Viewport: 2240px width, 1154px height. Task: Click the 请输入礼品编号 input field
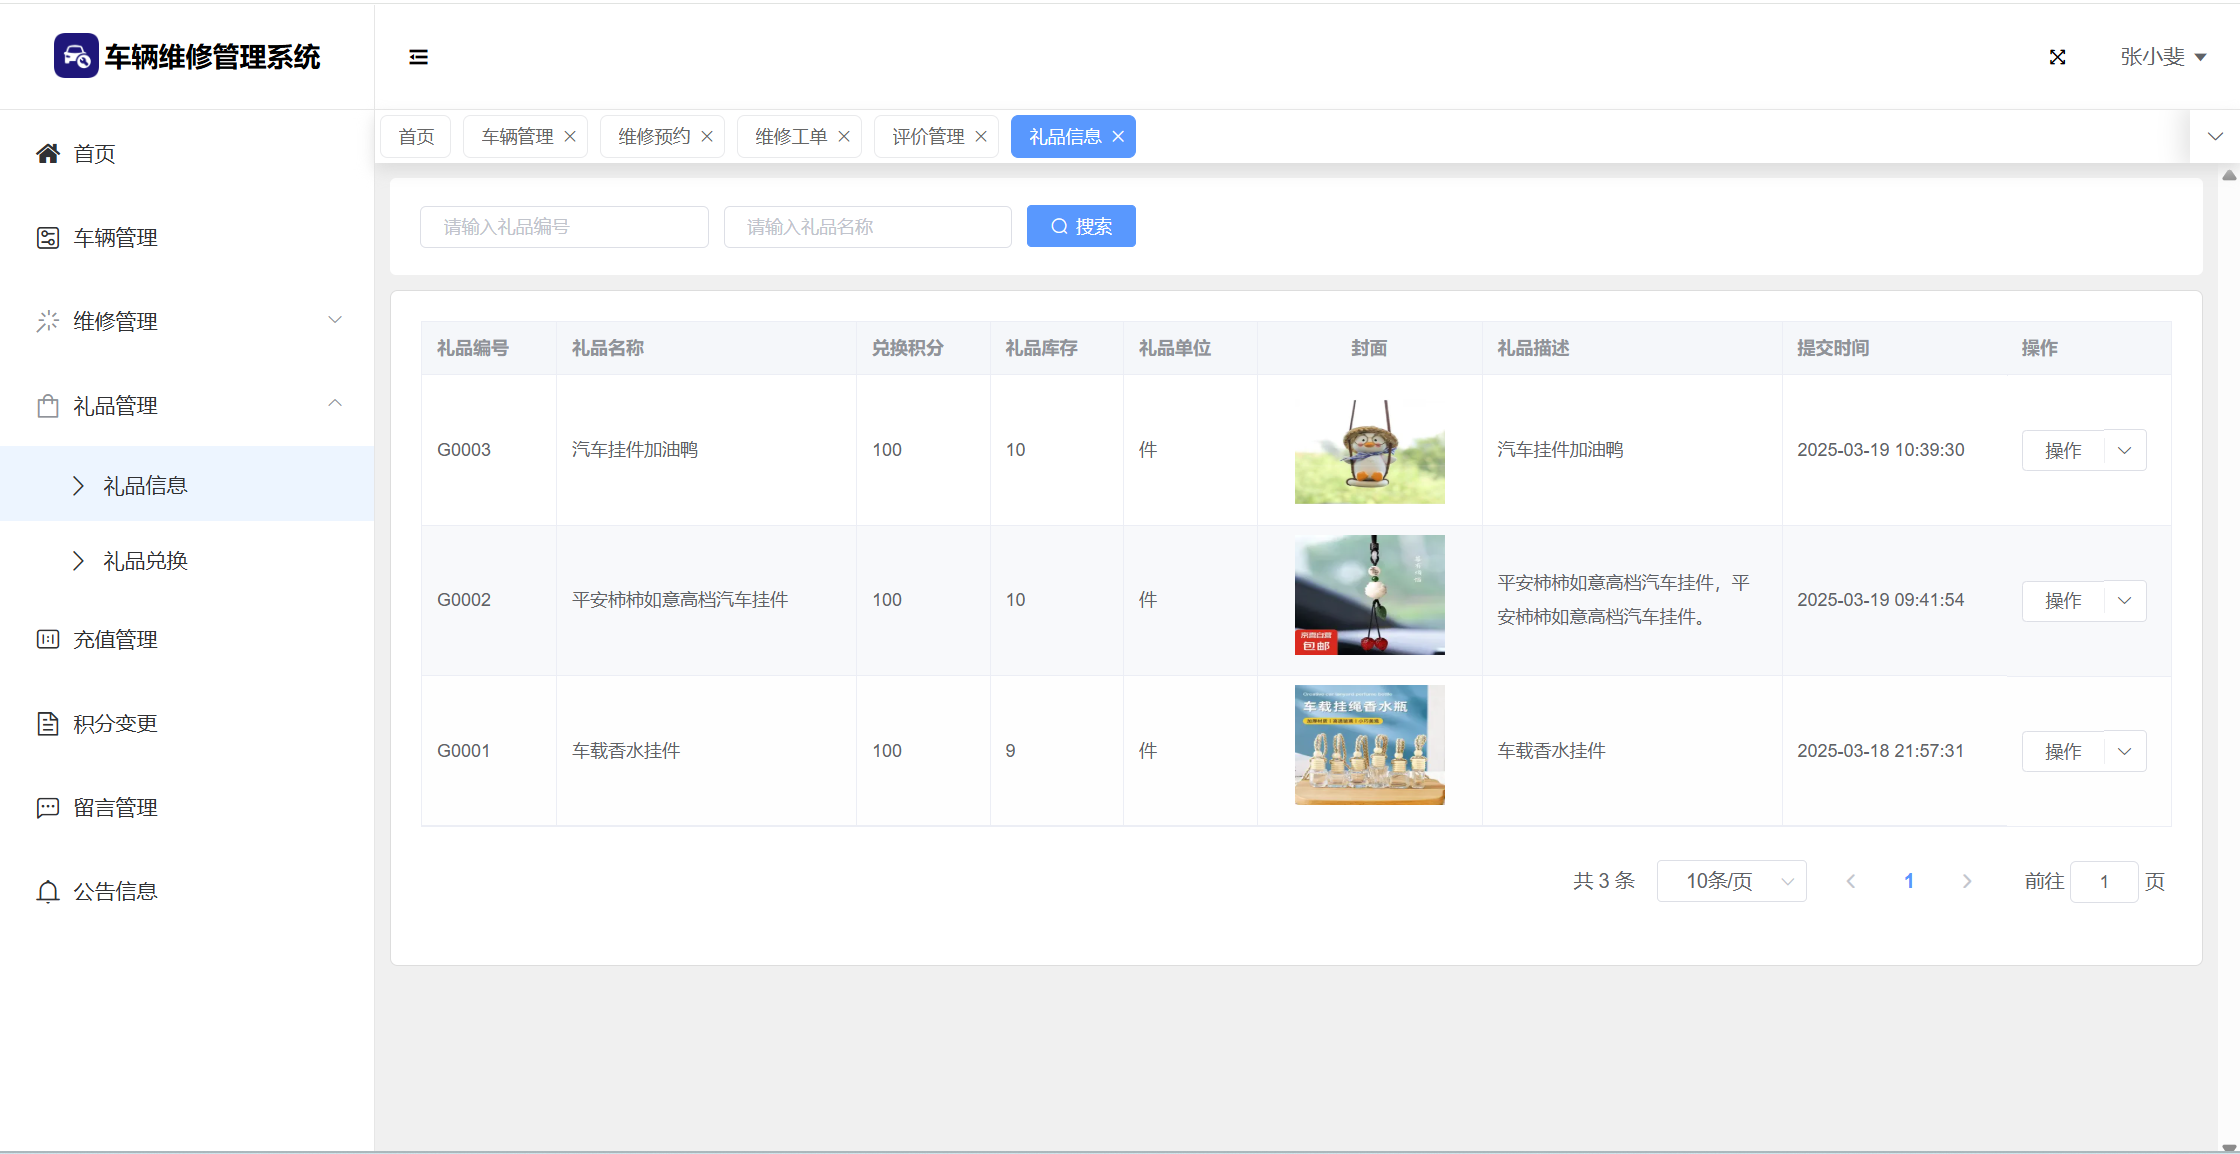(x=564, y=227)
